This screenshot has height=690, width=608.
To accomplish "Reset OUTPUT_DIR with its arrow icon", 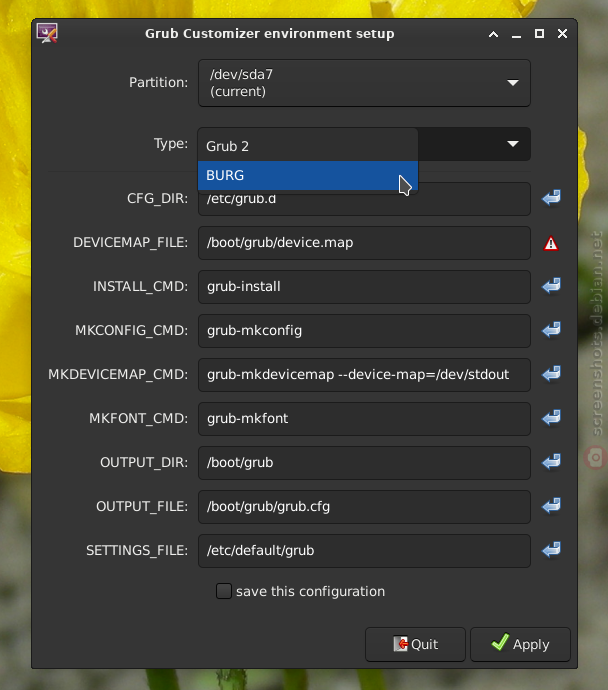I will (551, 462).
